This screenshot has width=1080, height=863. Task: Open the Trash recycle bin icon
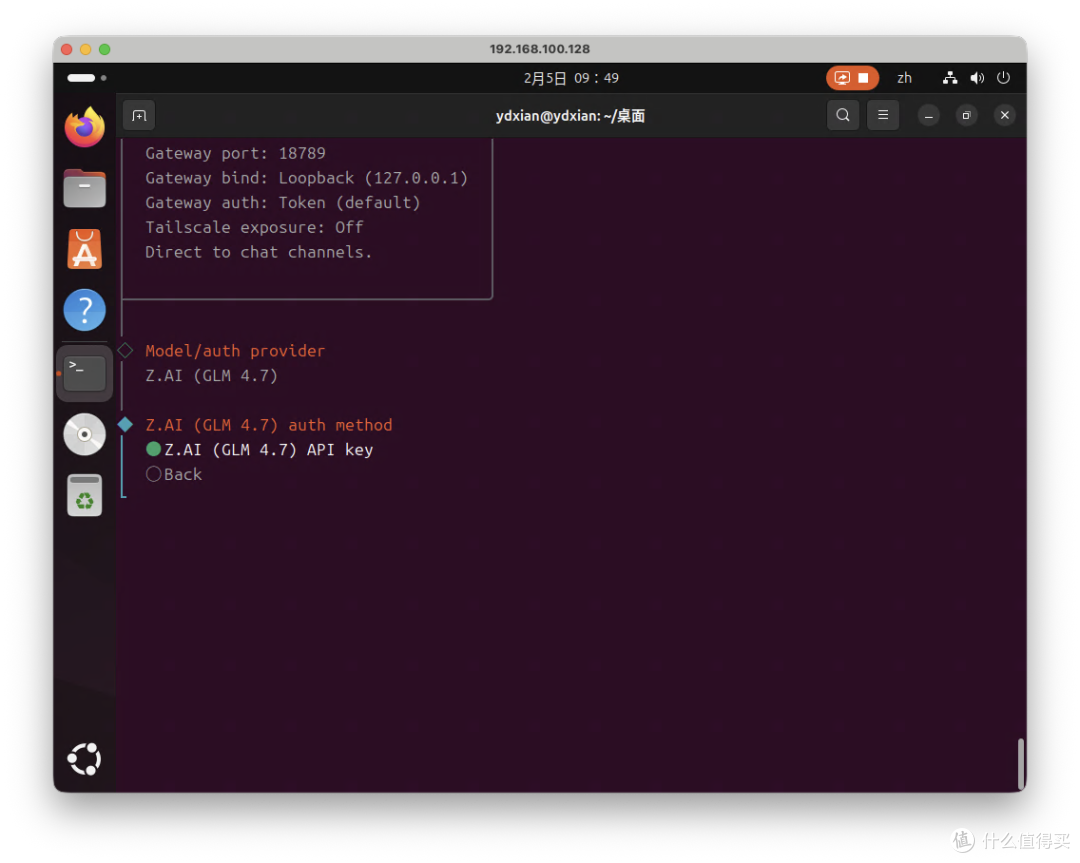85,495
